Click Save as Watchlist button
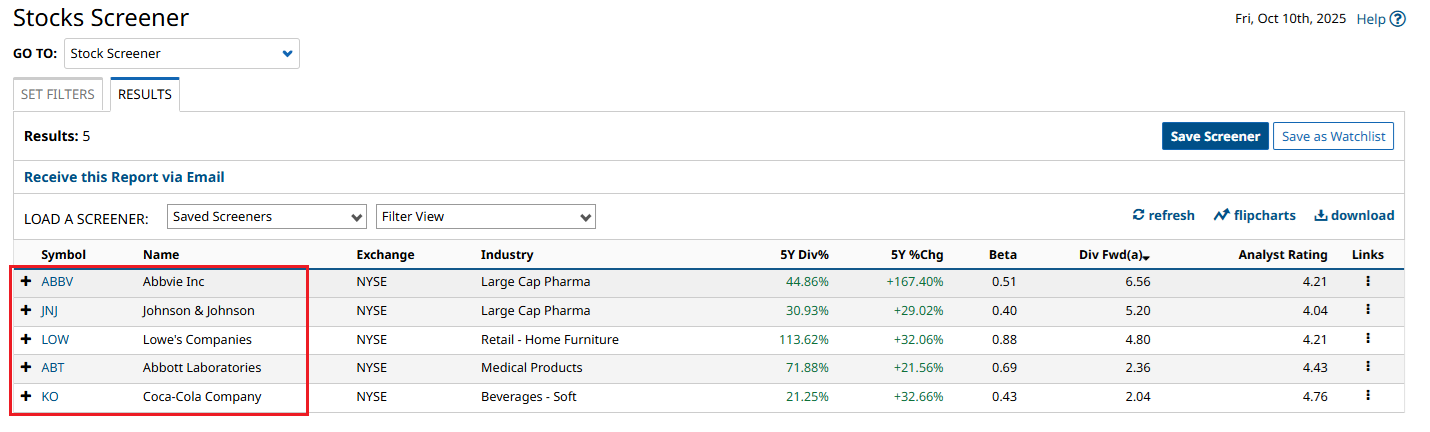This screenshot has height=432, width=1430. [1333, 136]
